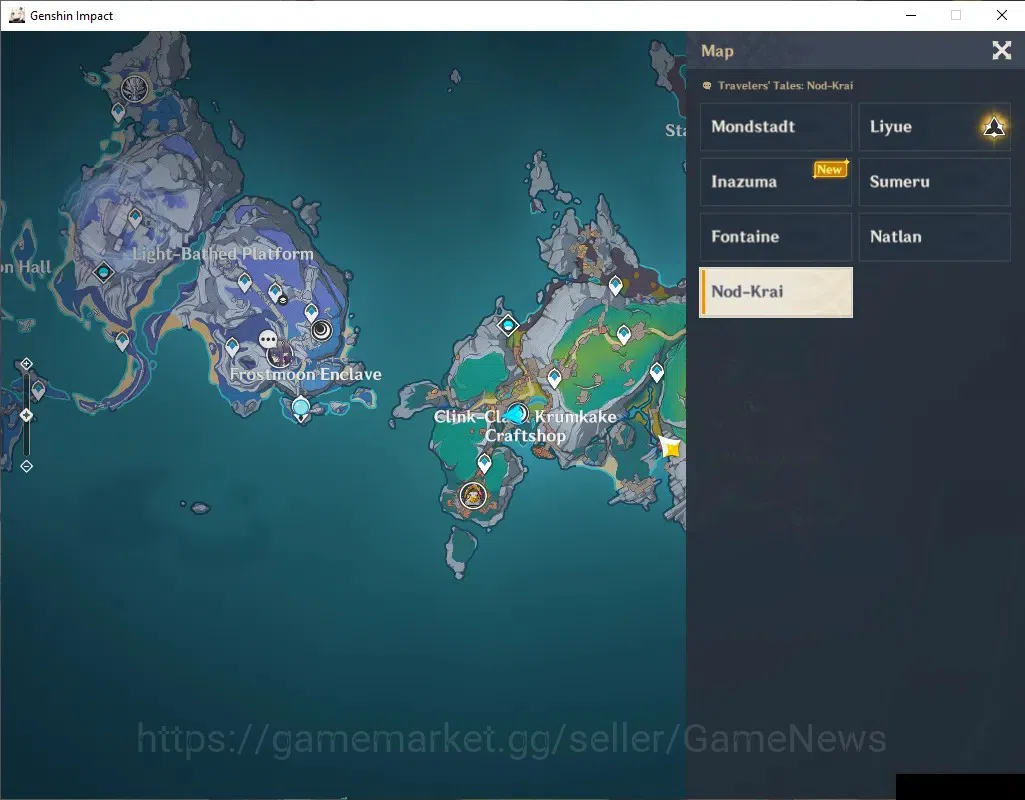Click the waypoint left of the speech bubble
Image resolution: width=1025 pixels, height=800 pixels.
coord(232,346)
